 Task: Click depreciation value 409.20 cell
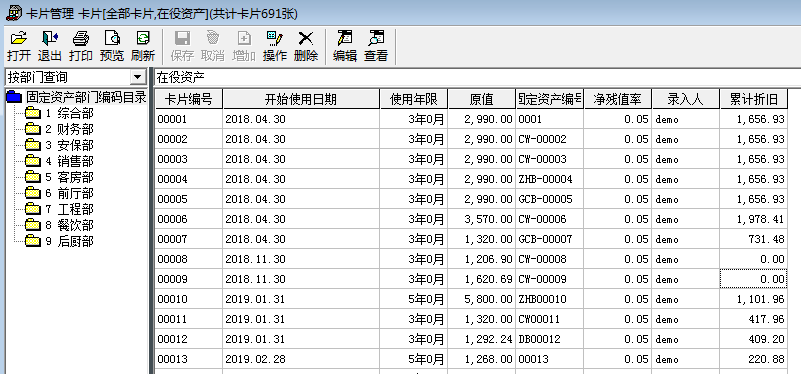coord(753,339)
